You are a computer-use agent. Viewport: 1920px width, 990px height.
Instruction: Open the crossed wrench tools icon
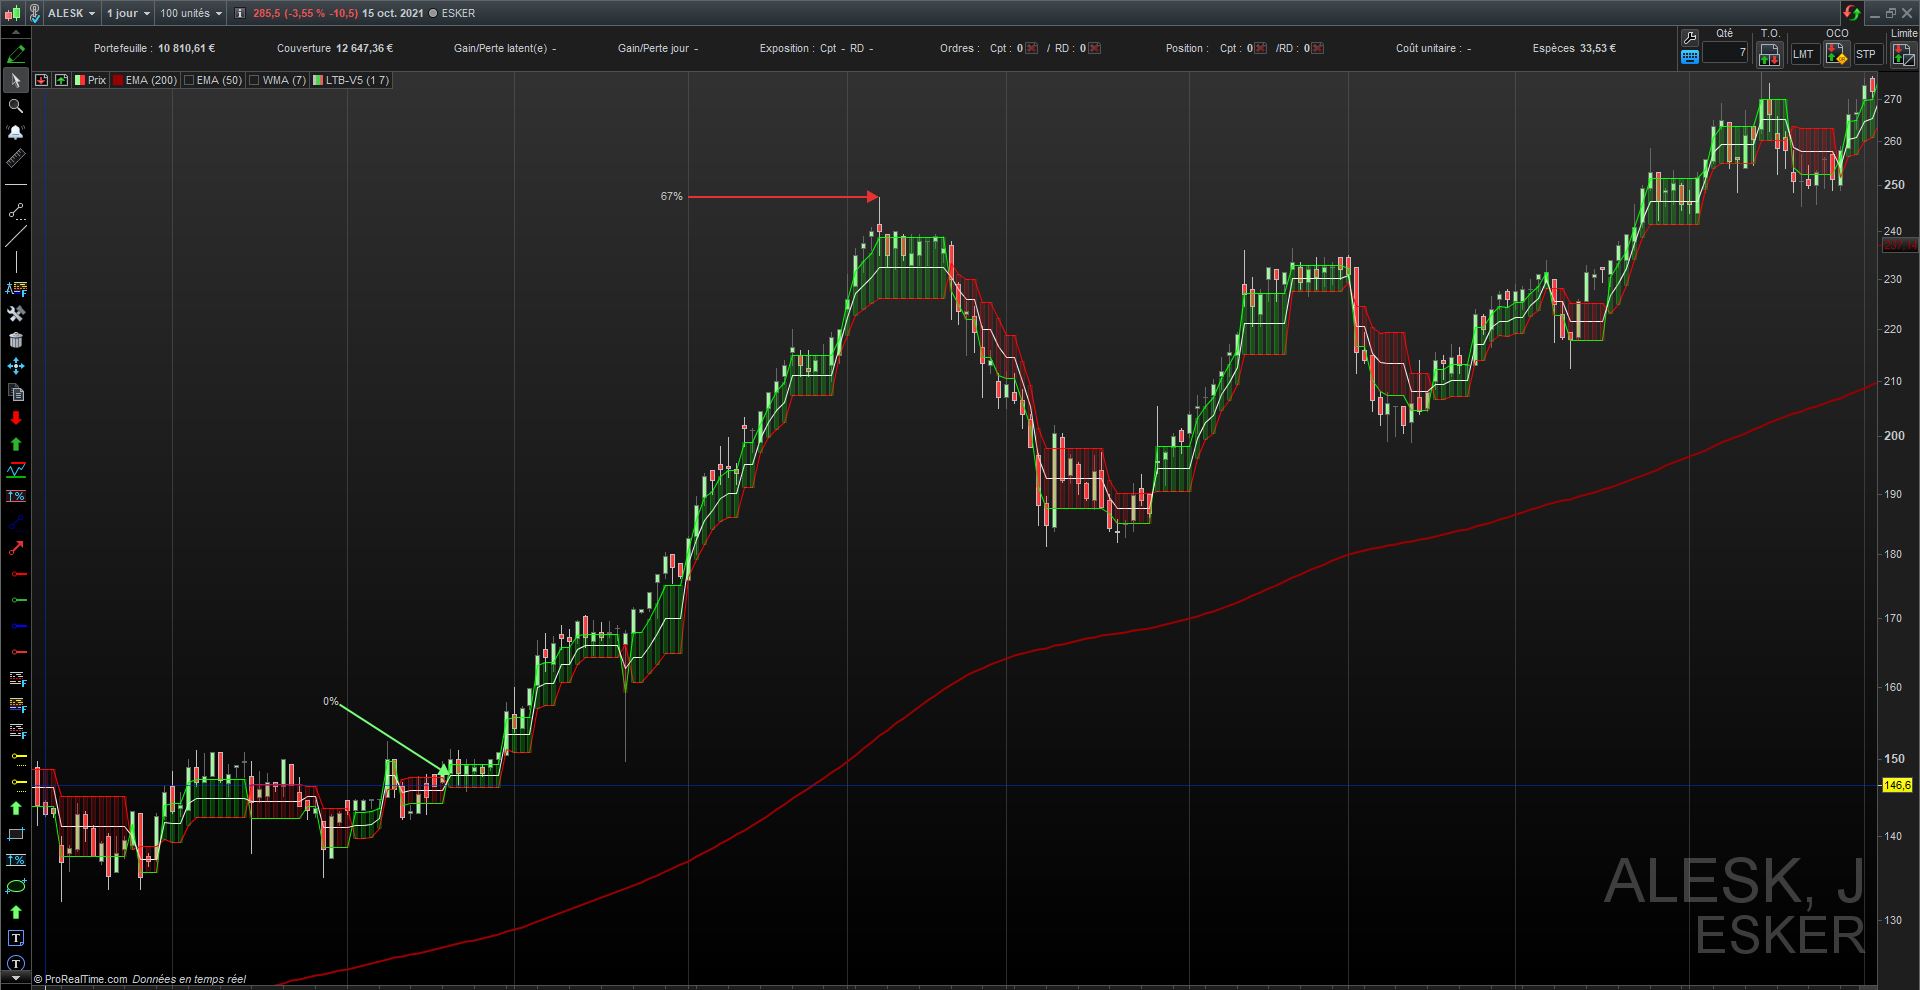pyautogui.click(x=16, y=314)
